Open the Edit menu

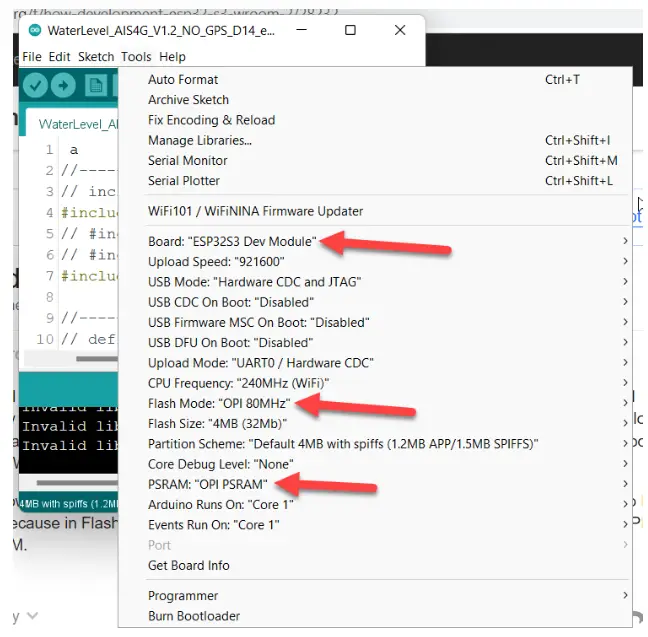click(x=60, y=57)
